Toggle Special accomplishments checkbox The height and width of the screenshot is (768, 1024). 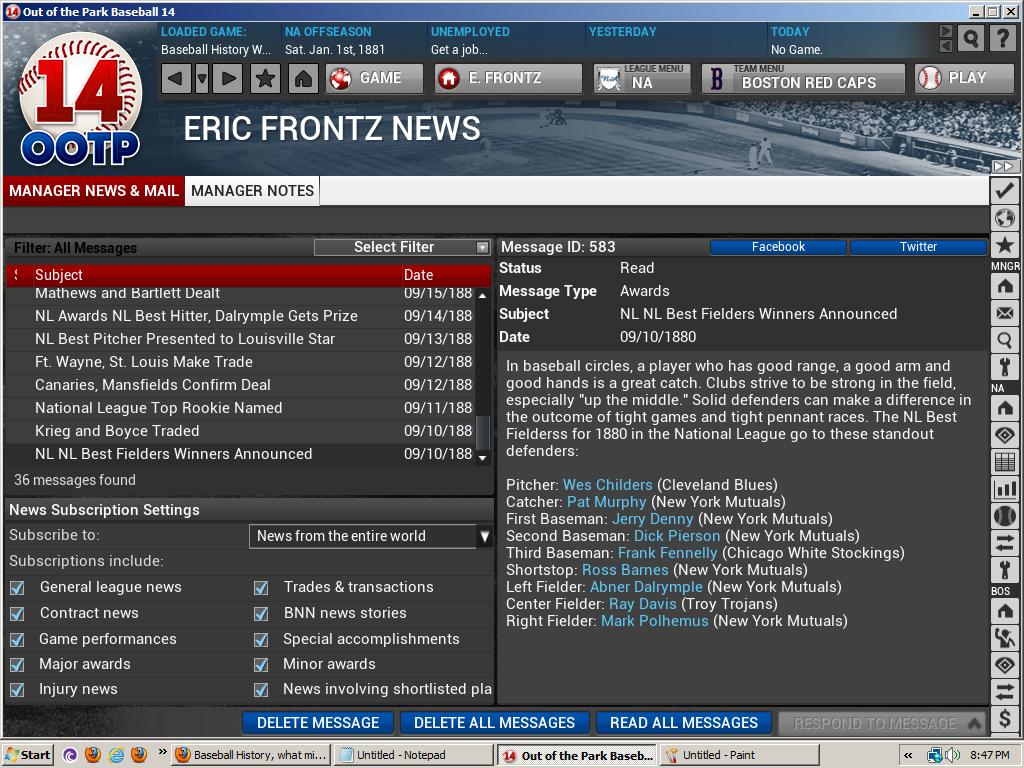(261, 639)
